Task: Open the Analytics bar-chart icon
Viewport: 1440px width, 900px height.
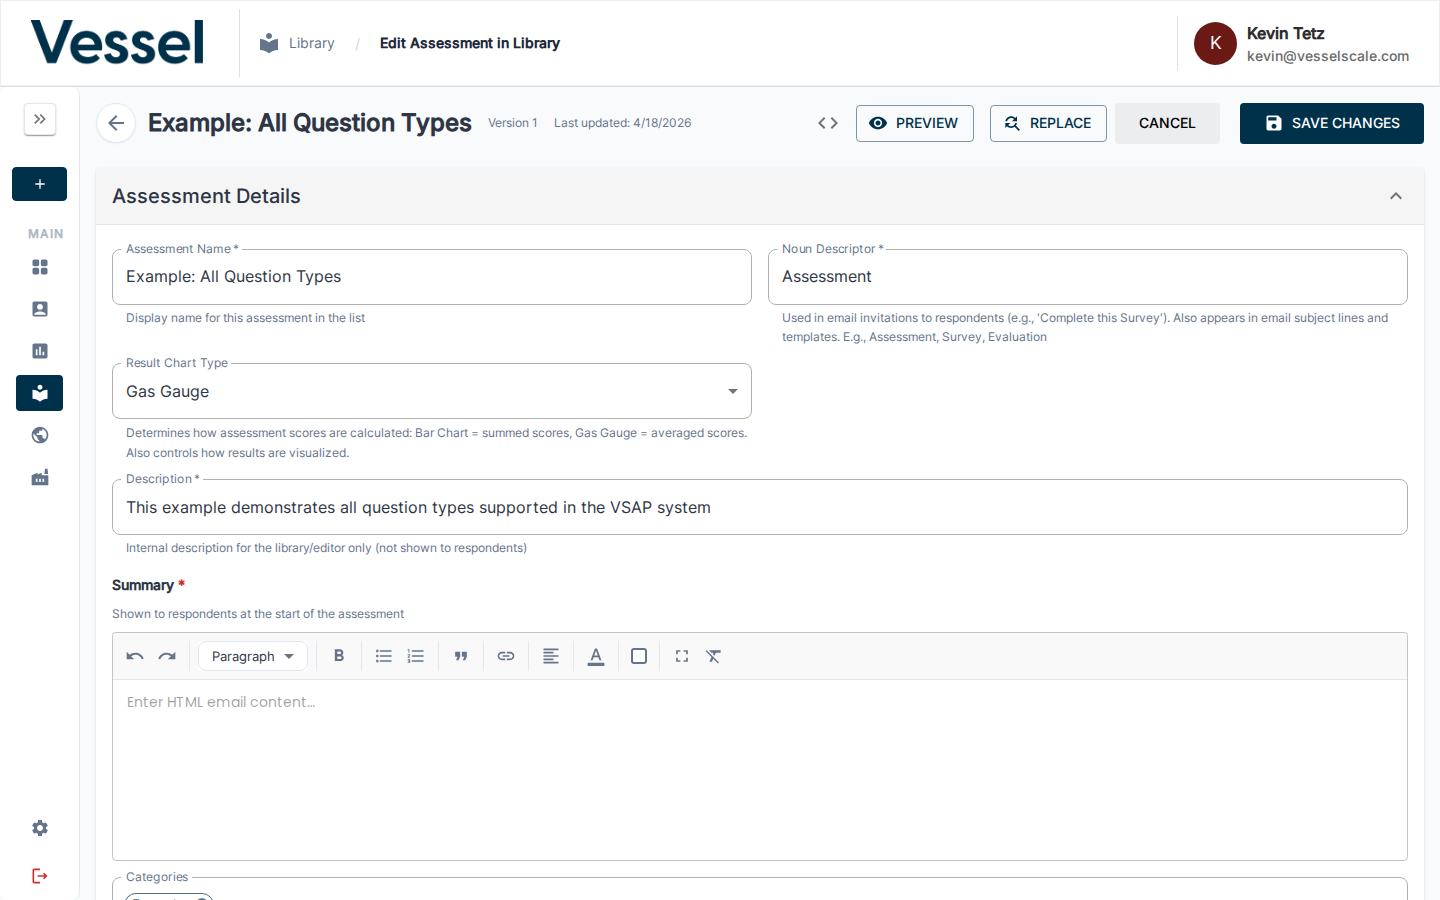Action: [39, 351]
